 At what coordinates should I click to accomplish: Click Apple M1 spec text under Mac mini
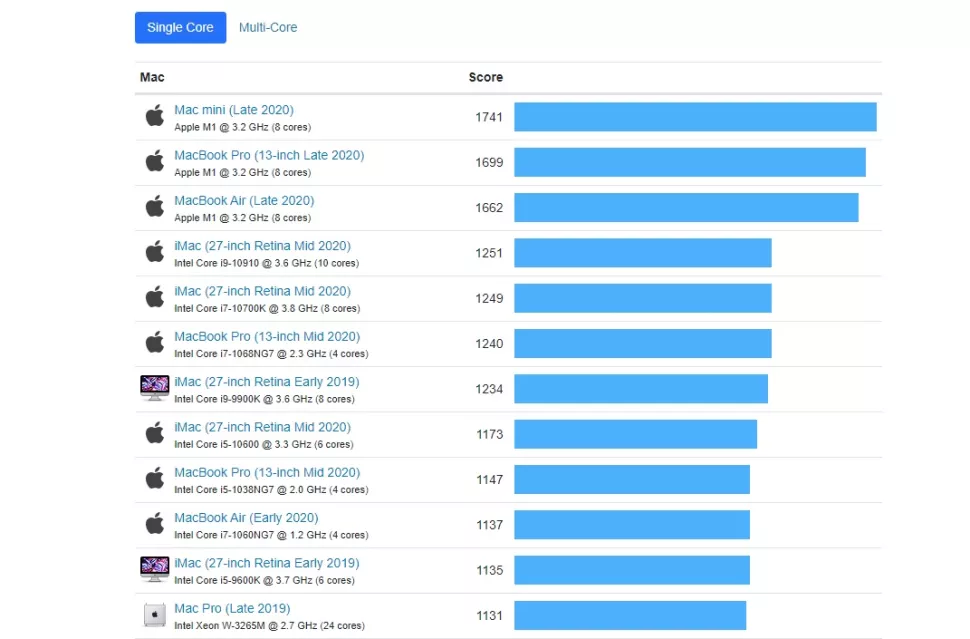(242, 127)
